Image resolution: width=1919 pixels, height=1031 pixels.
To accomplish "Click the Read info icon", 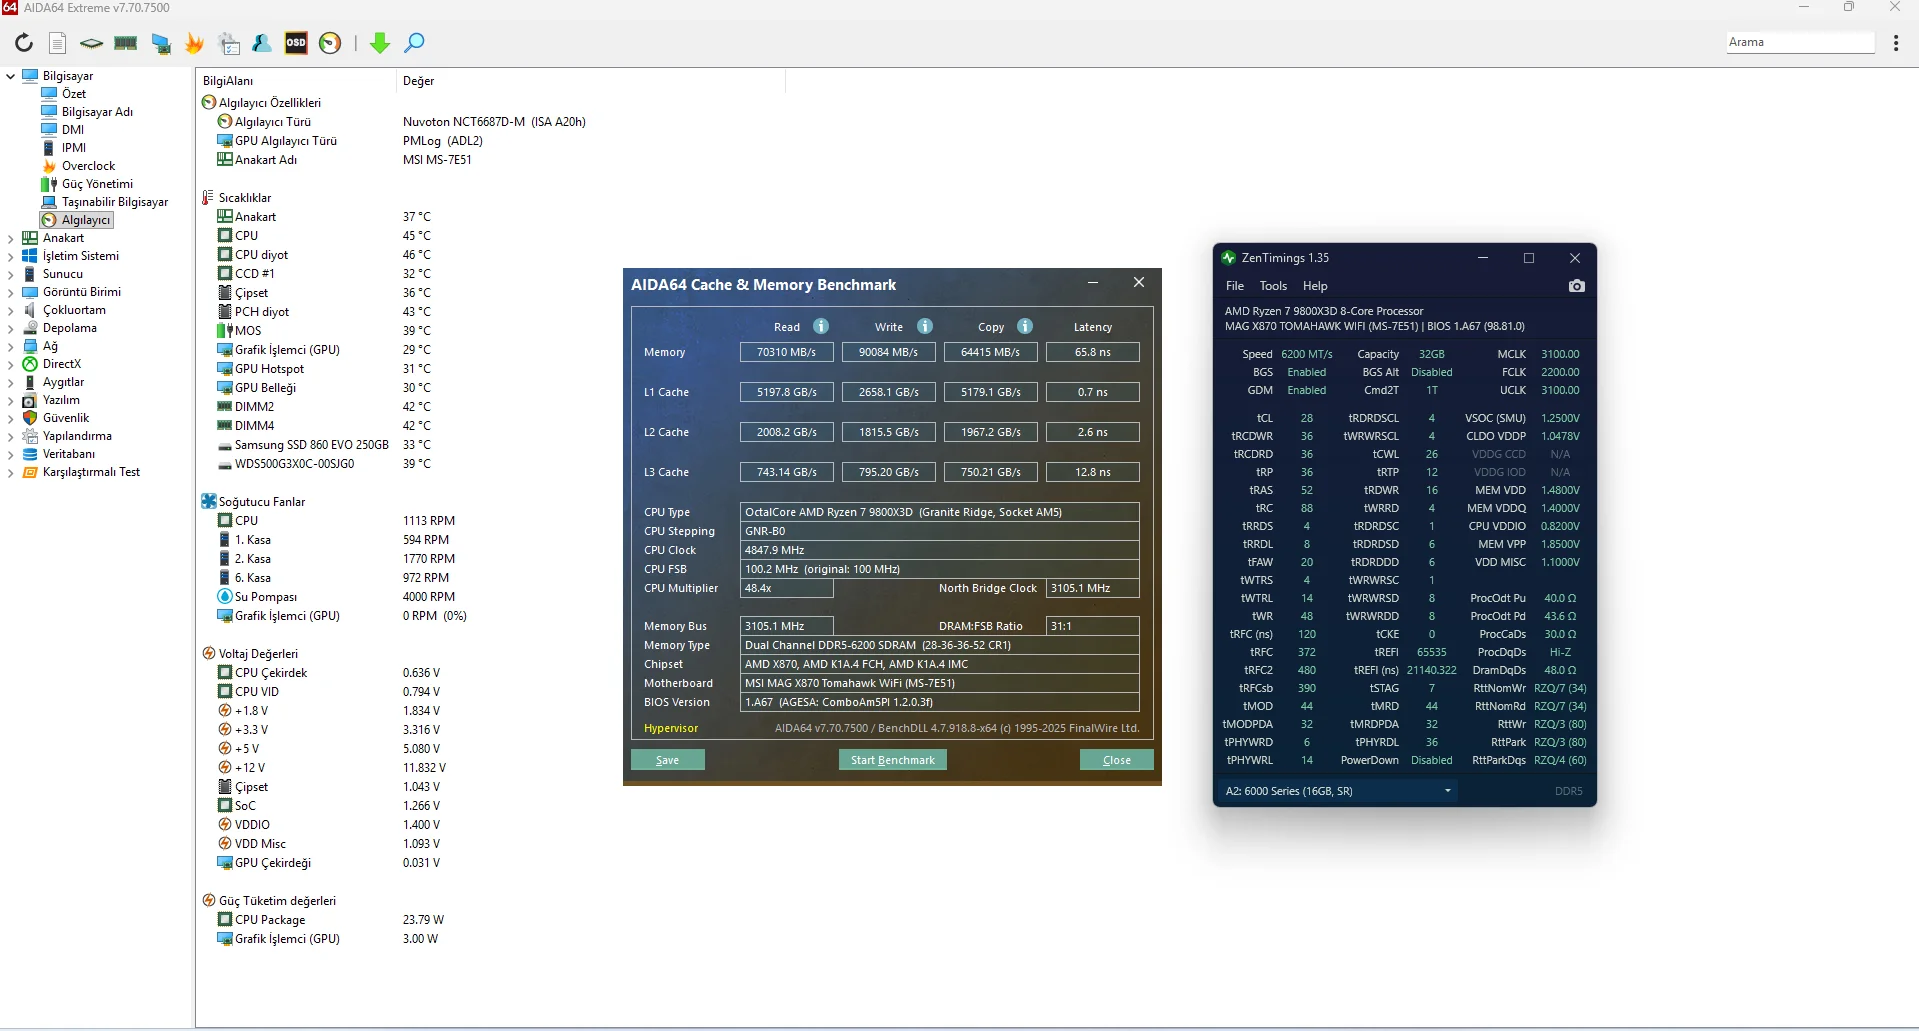I will tap(821, 327).
